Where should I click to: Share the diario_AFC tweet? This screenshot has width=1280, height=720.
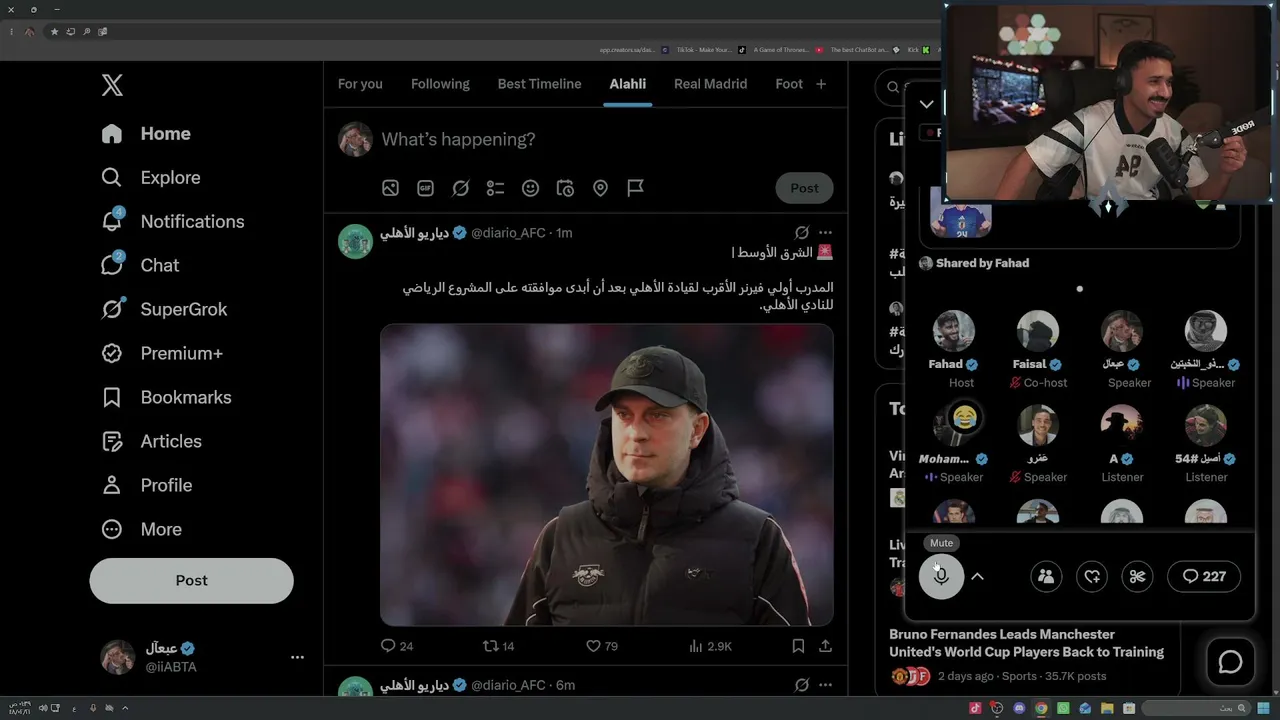[825, 646]
